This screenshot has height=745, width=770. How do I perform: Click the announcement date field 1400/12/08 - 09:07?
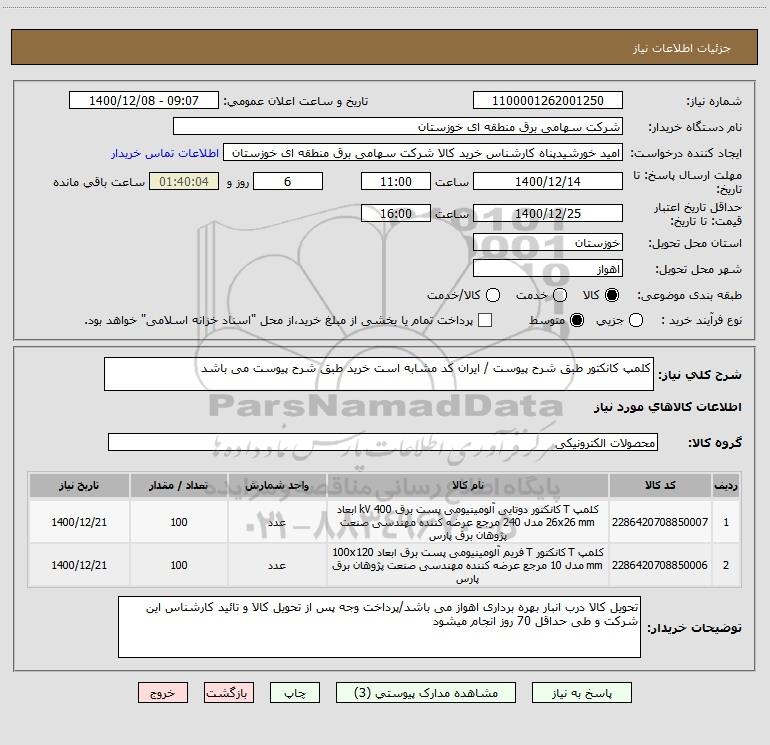[144, 101]
